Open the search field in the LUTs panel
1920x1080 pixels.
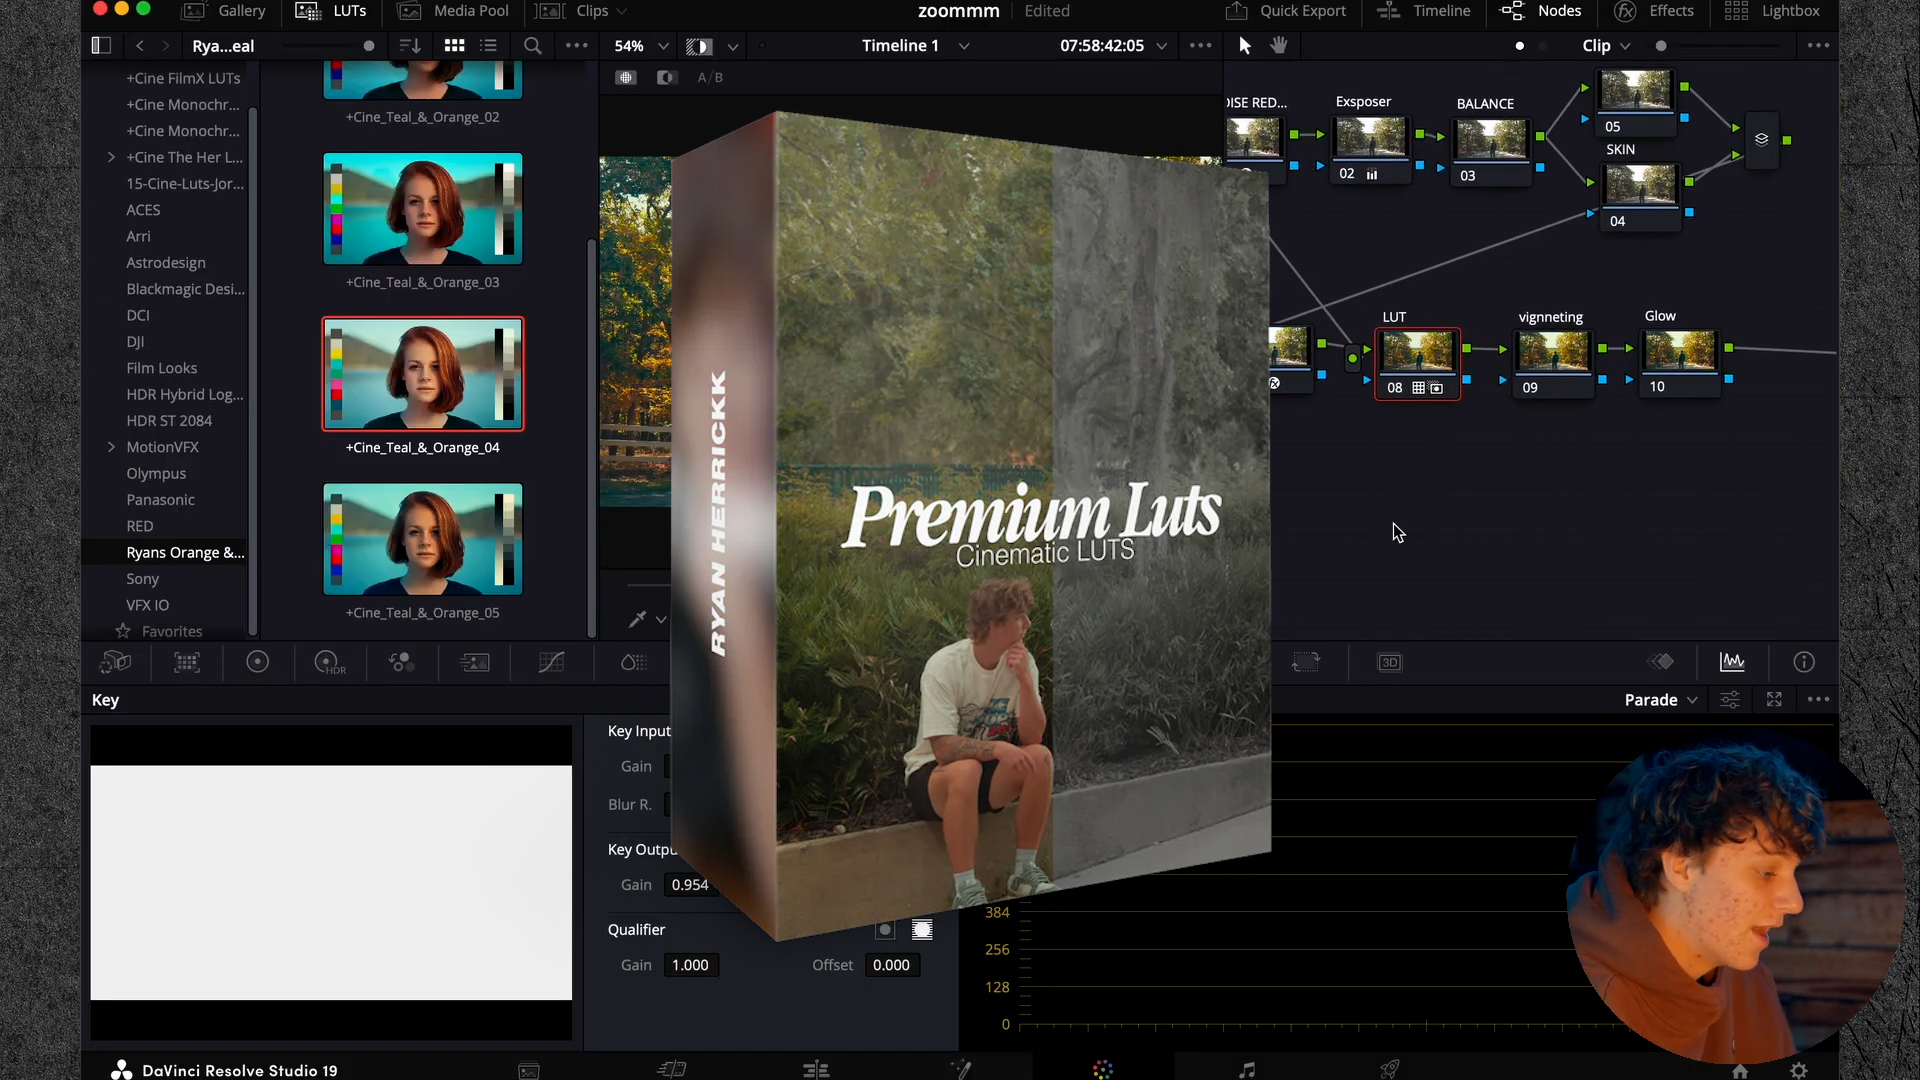click(x=533, y=46)
